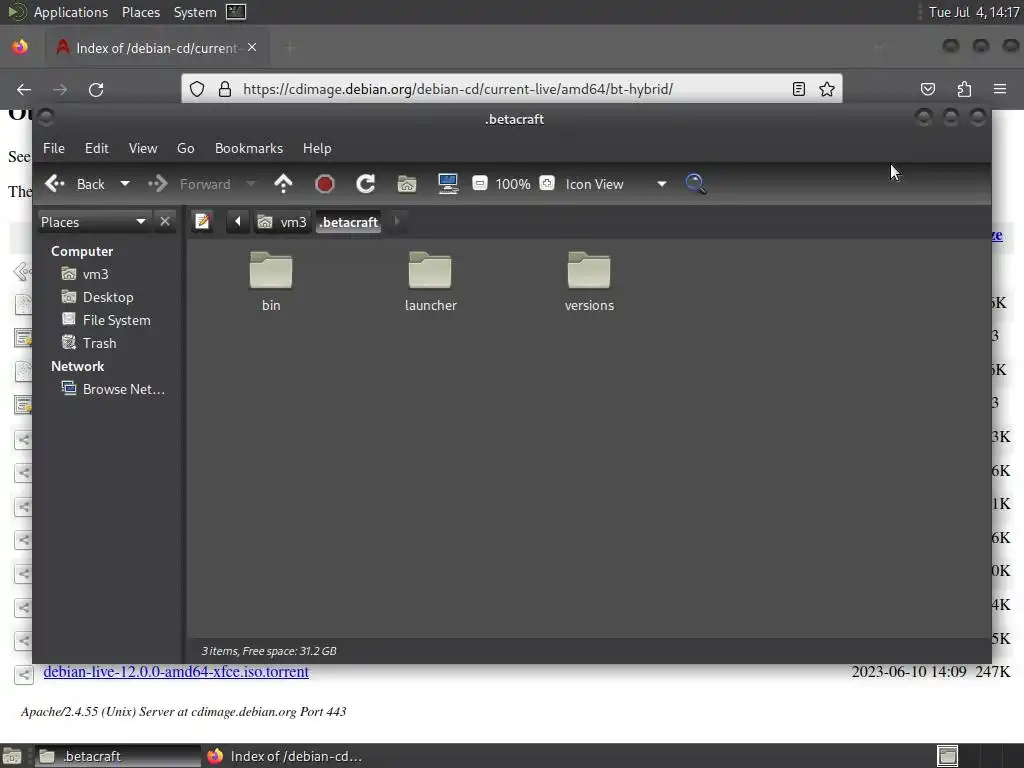Open Pocket save icon in Firefox
This screenshot has height=768, width=1024.
click(928, 89)
